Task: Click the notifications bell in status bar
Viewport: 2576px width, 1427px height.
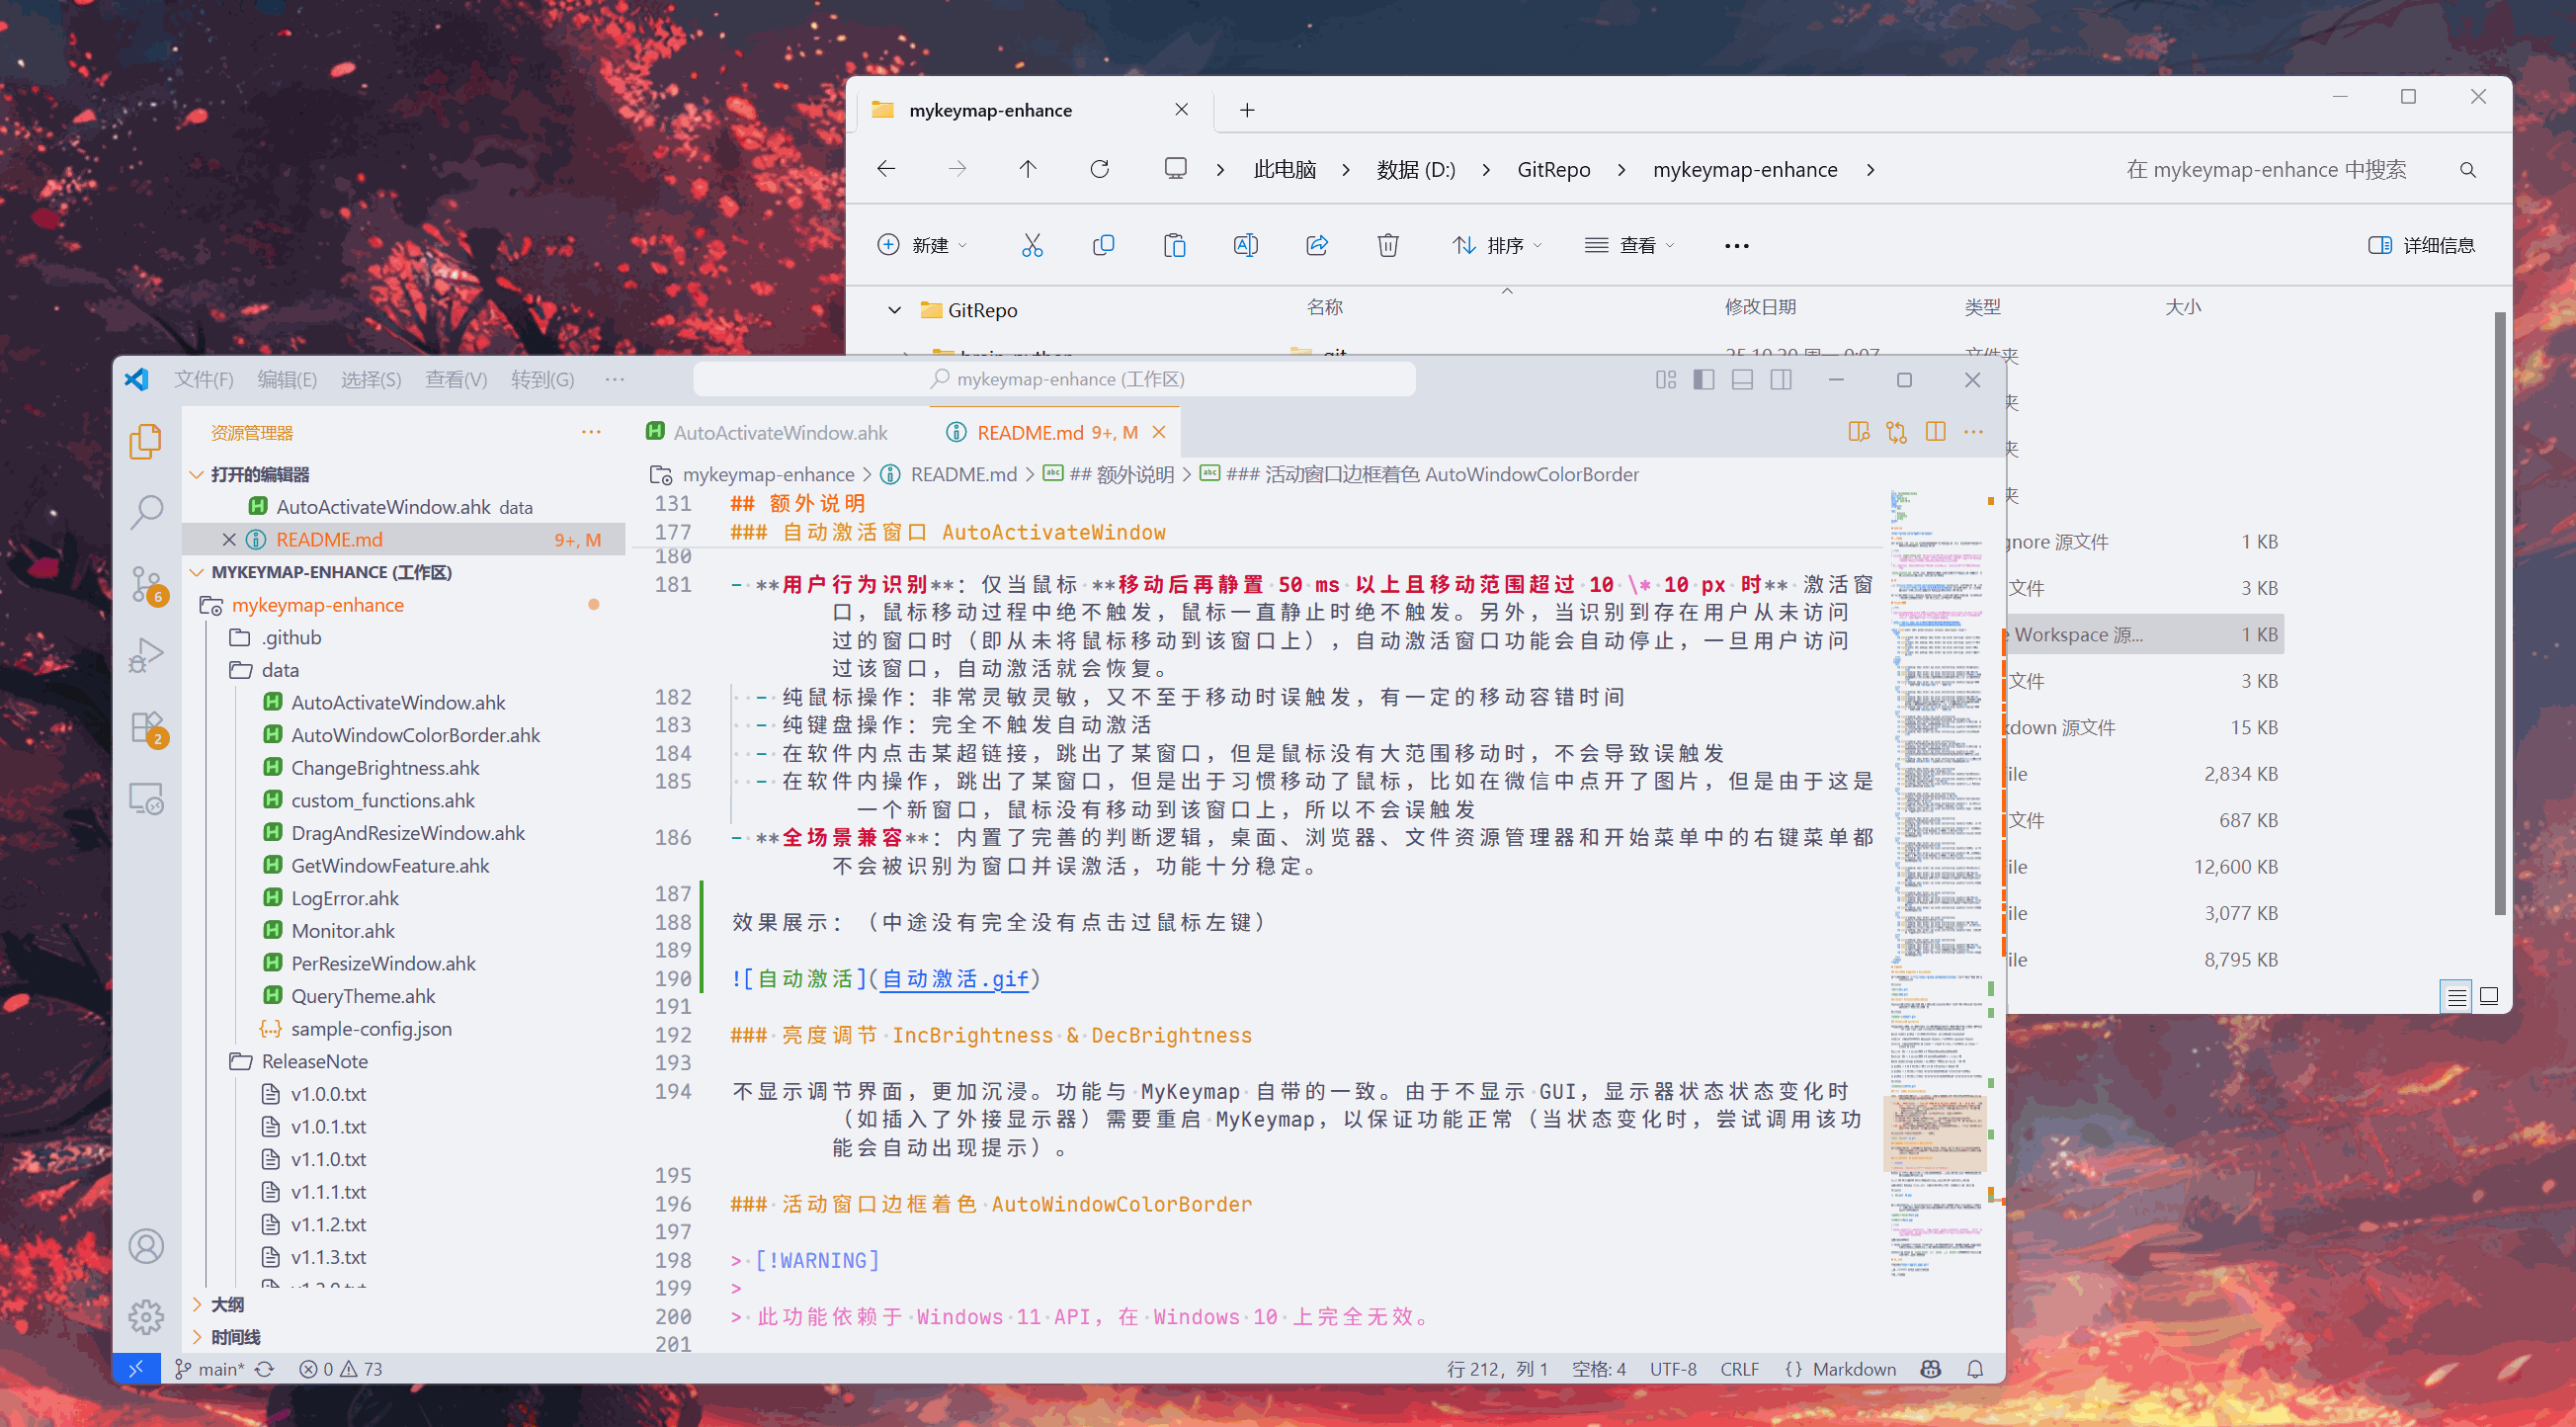Action: [x=1975, y=1369]
